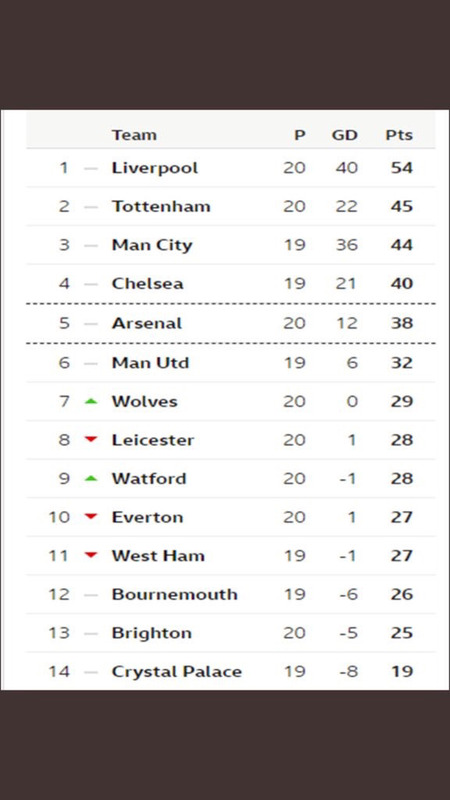Image resolution: width=450 pixels, height=800 pixels.
Task: Click the no-change dash beside Liverpool
Action: pyautogui.click(x=91, y=168)
